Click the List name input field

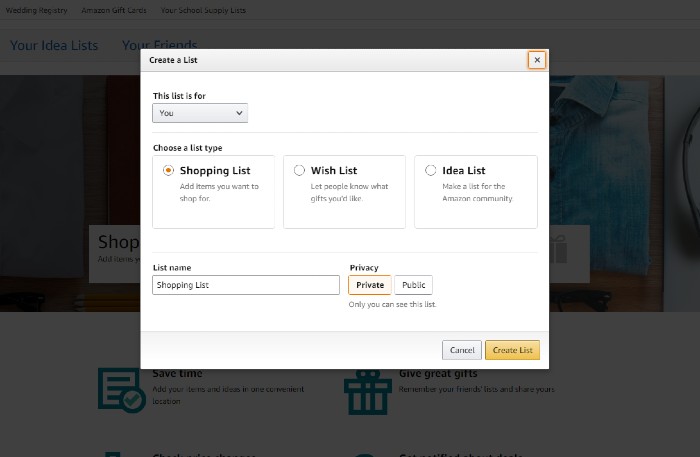(246, 285)
